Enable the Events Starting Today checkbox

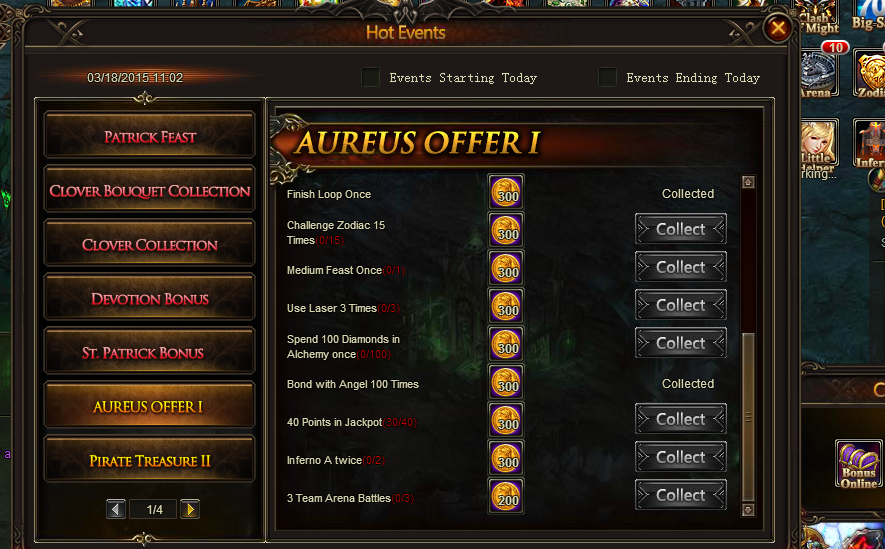(x=371, y=77)
